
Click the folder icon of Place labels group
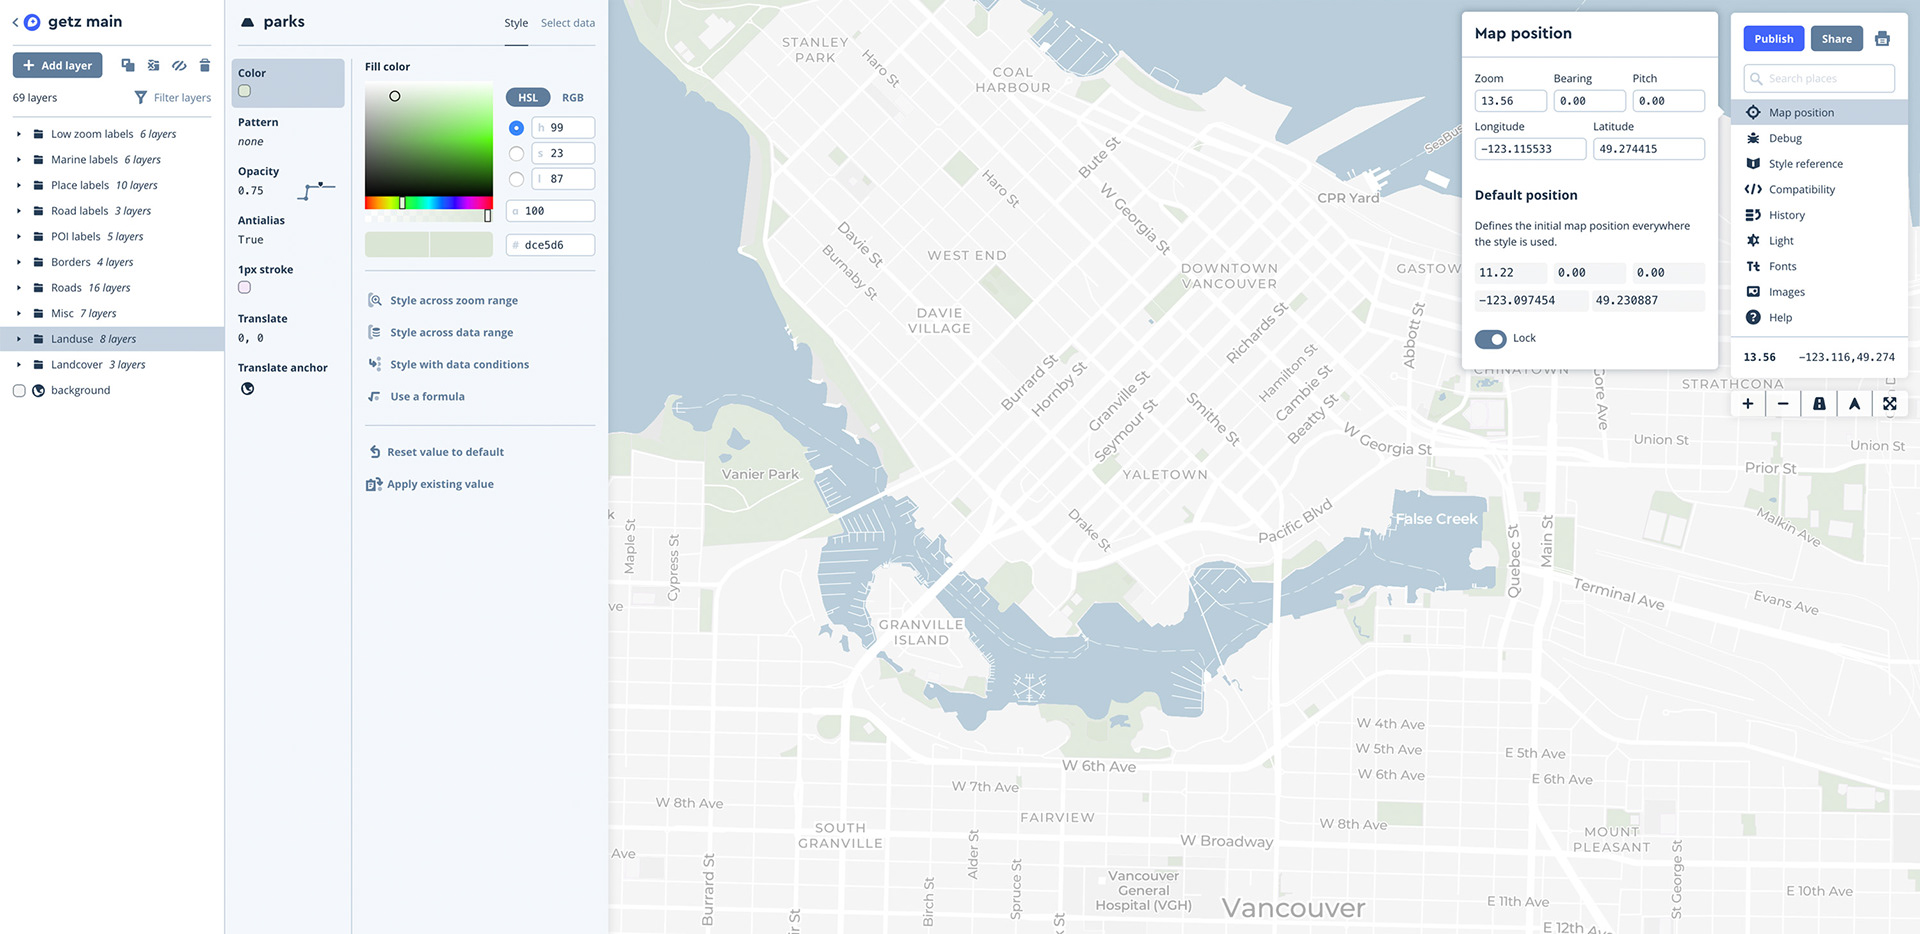tap(38, 185)
